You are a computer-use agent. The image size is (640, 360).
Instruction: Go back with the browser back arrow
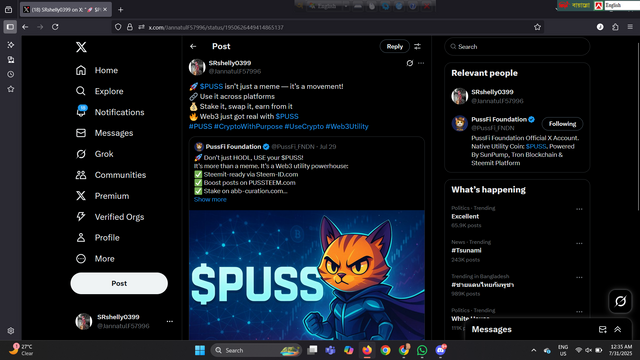point(25,27)
